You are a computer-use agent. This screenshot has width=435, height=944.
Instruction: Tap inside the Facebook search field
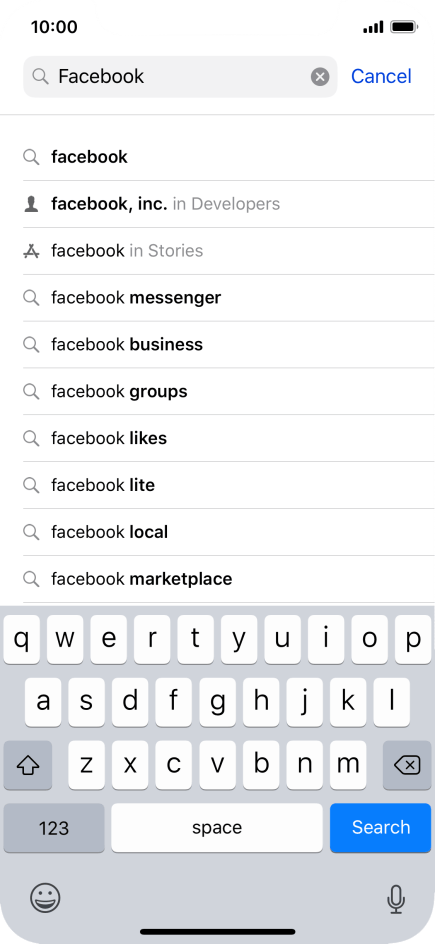click(x=180, y=76)
